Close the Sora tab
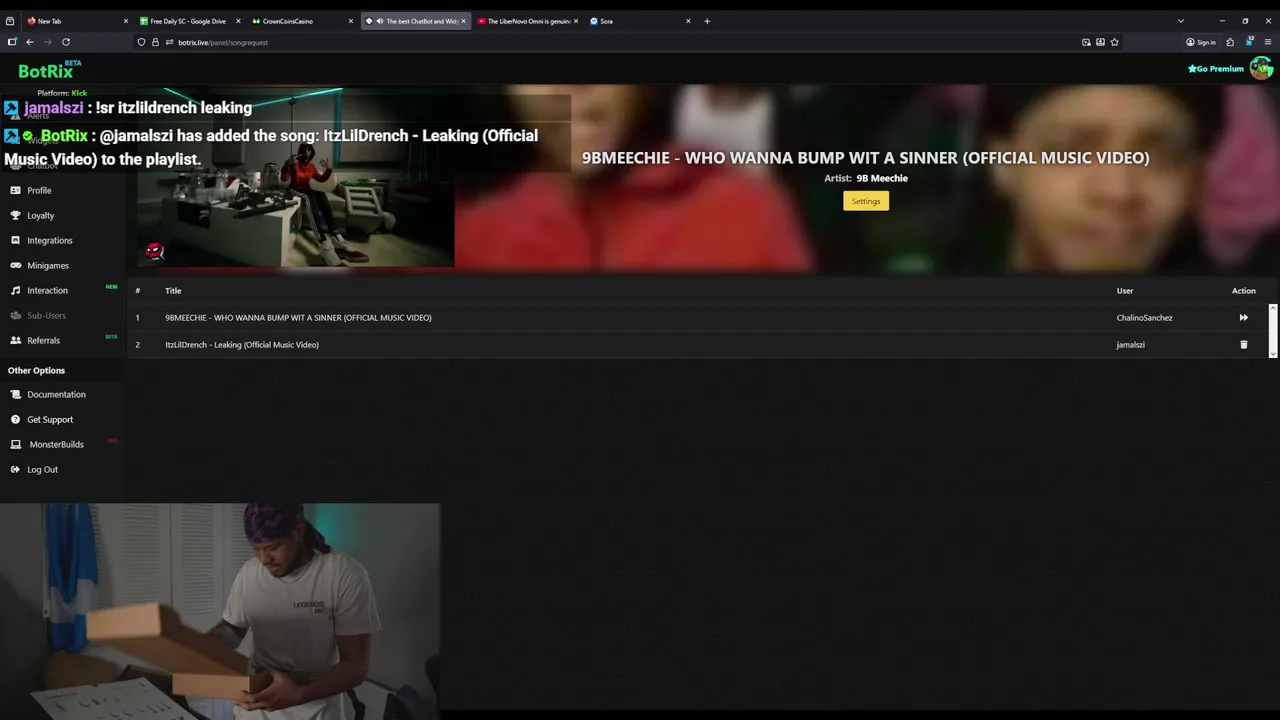 [x=688, y=21]
